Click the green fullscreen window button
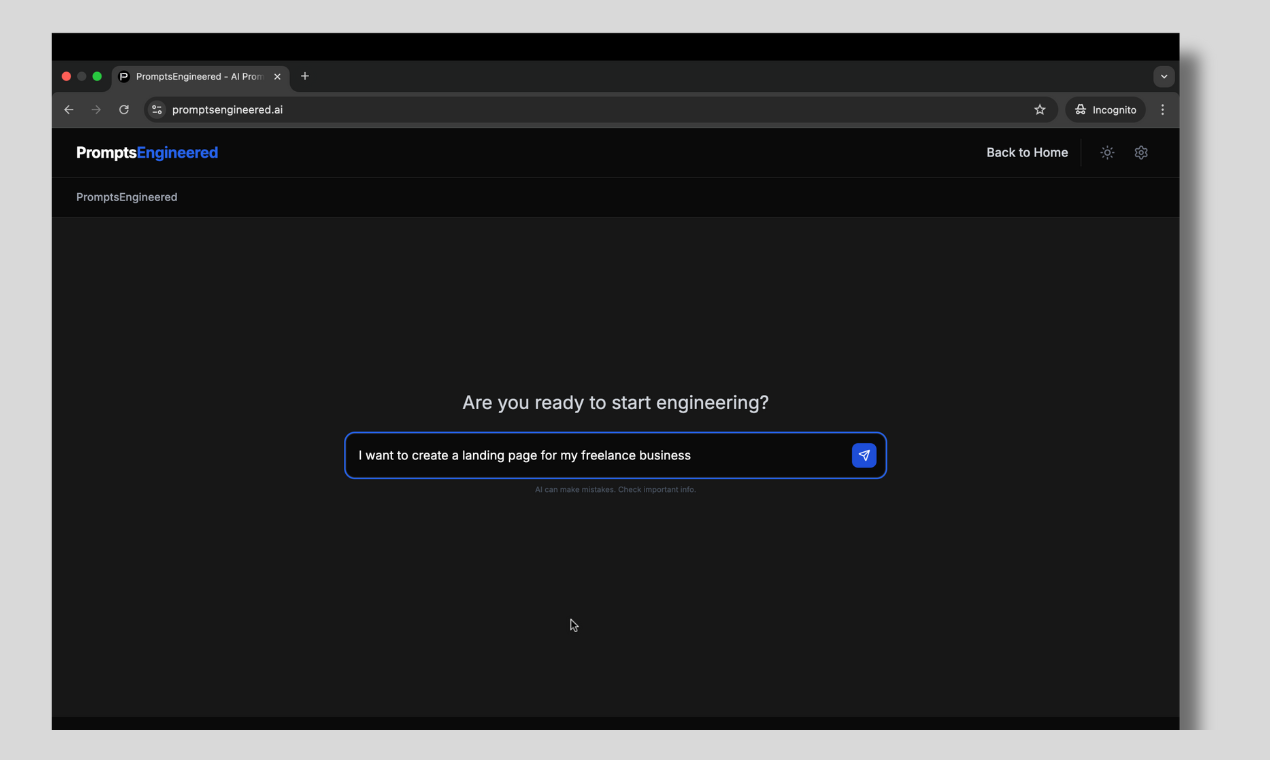The height and width of the screenshot is (760, 1270). pos(97,77)
